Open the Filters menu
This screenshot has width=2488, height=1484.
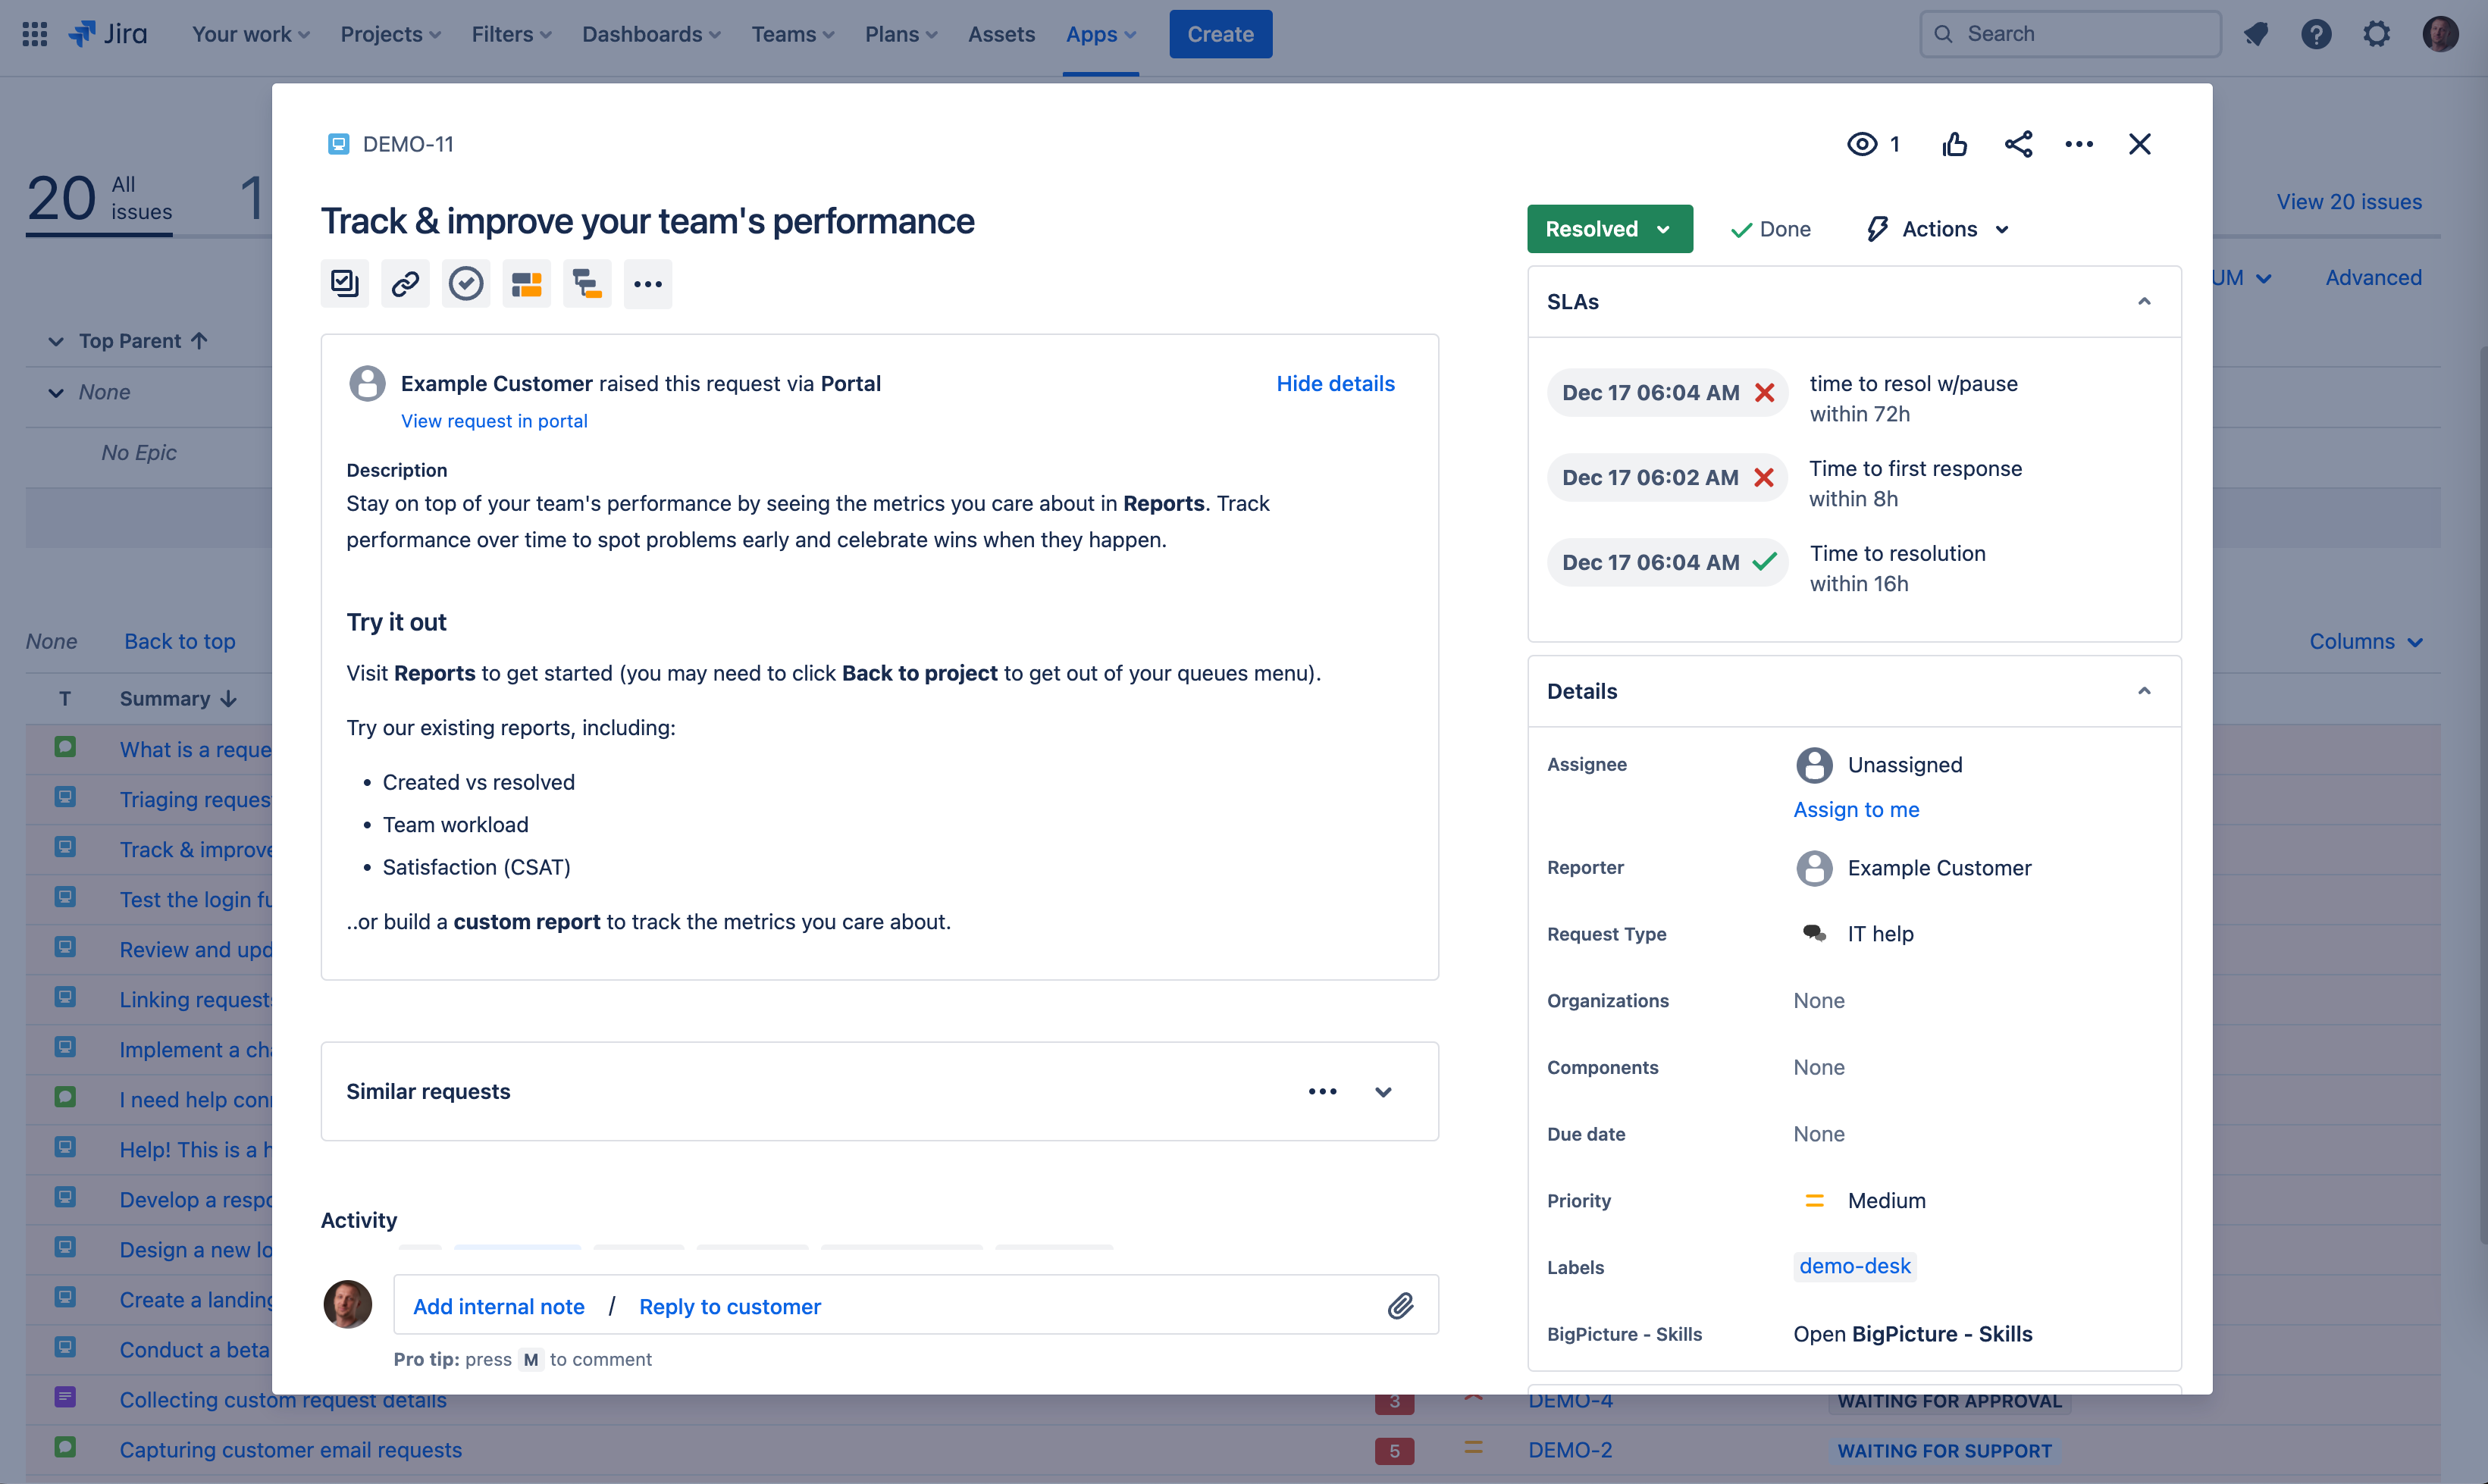511,34
